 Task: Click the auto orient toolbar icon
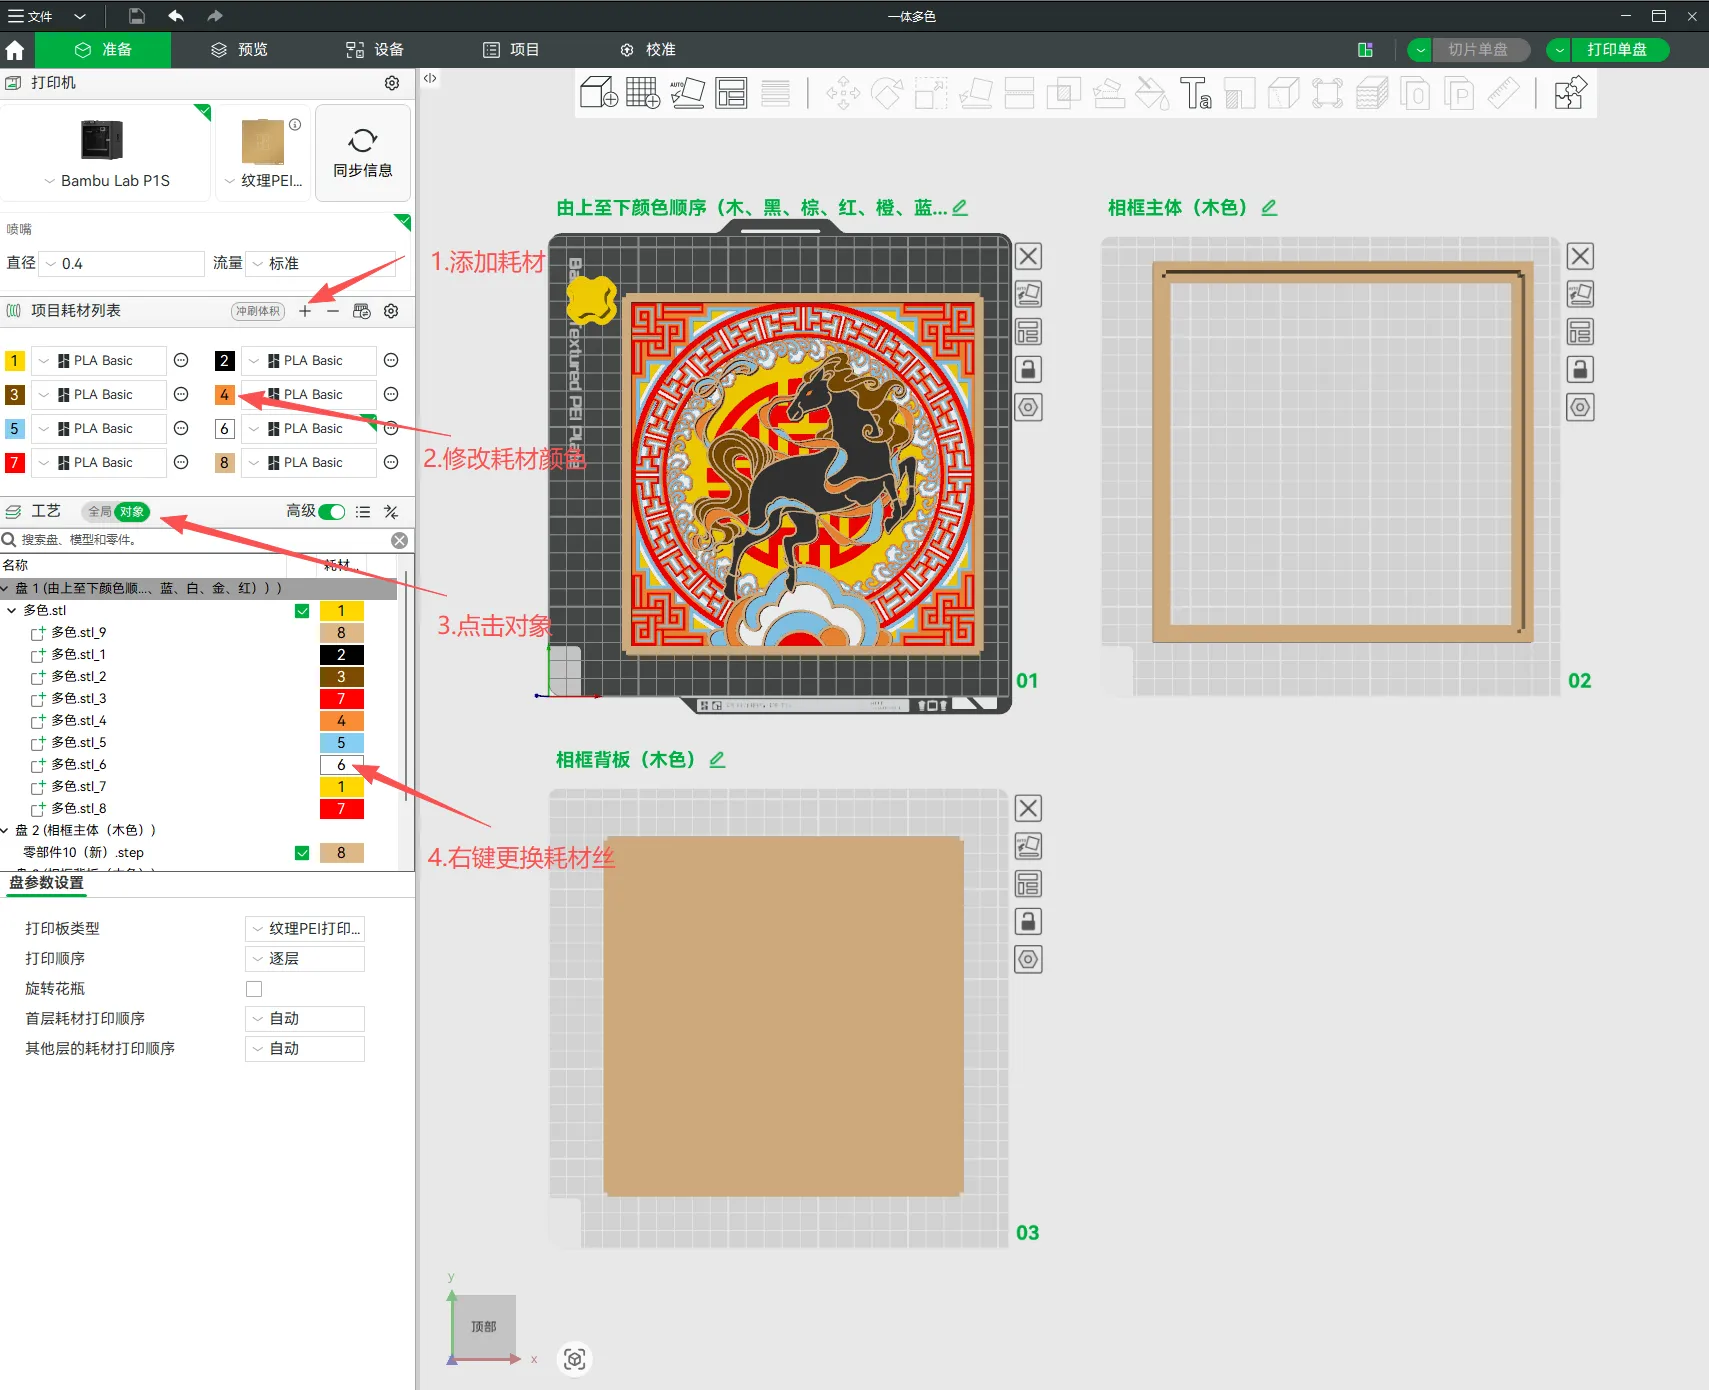click(x=687, y=93)
